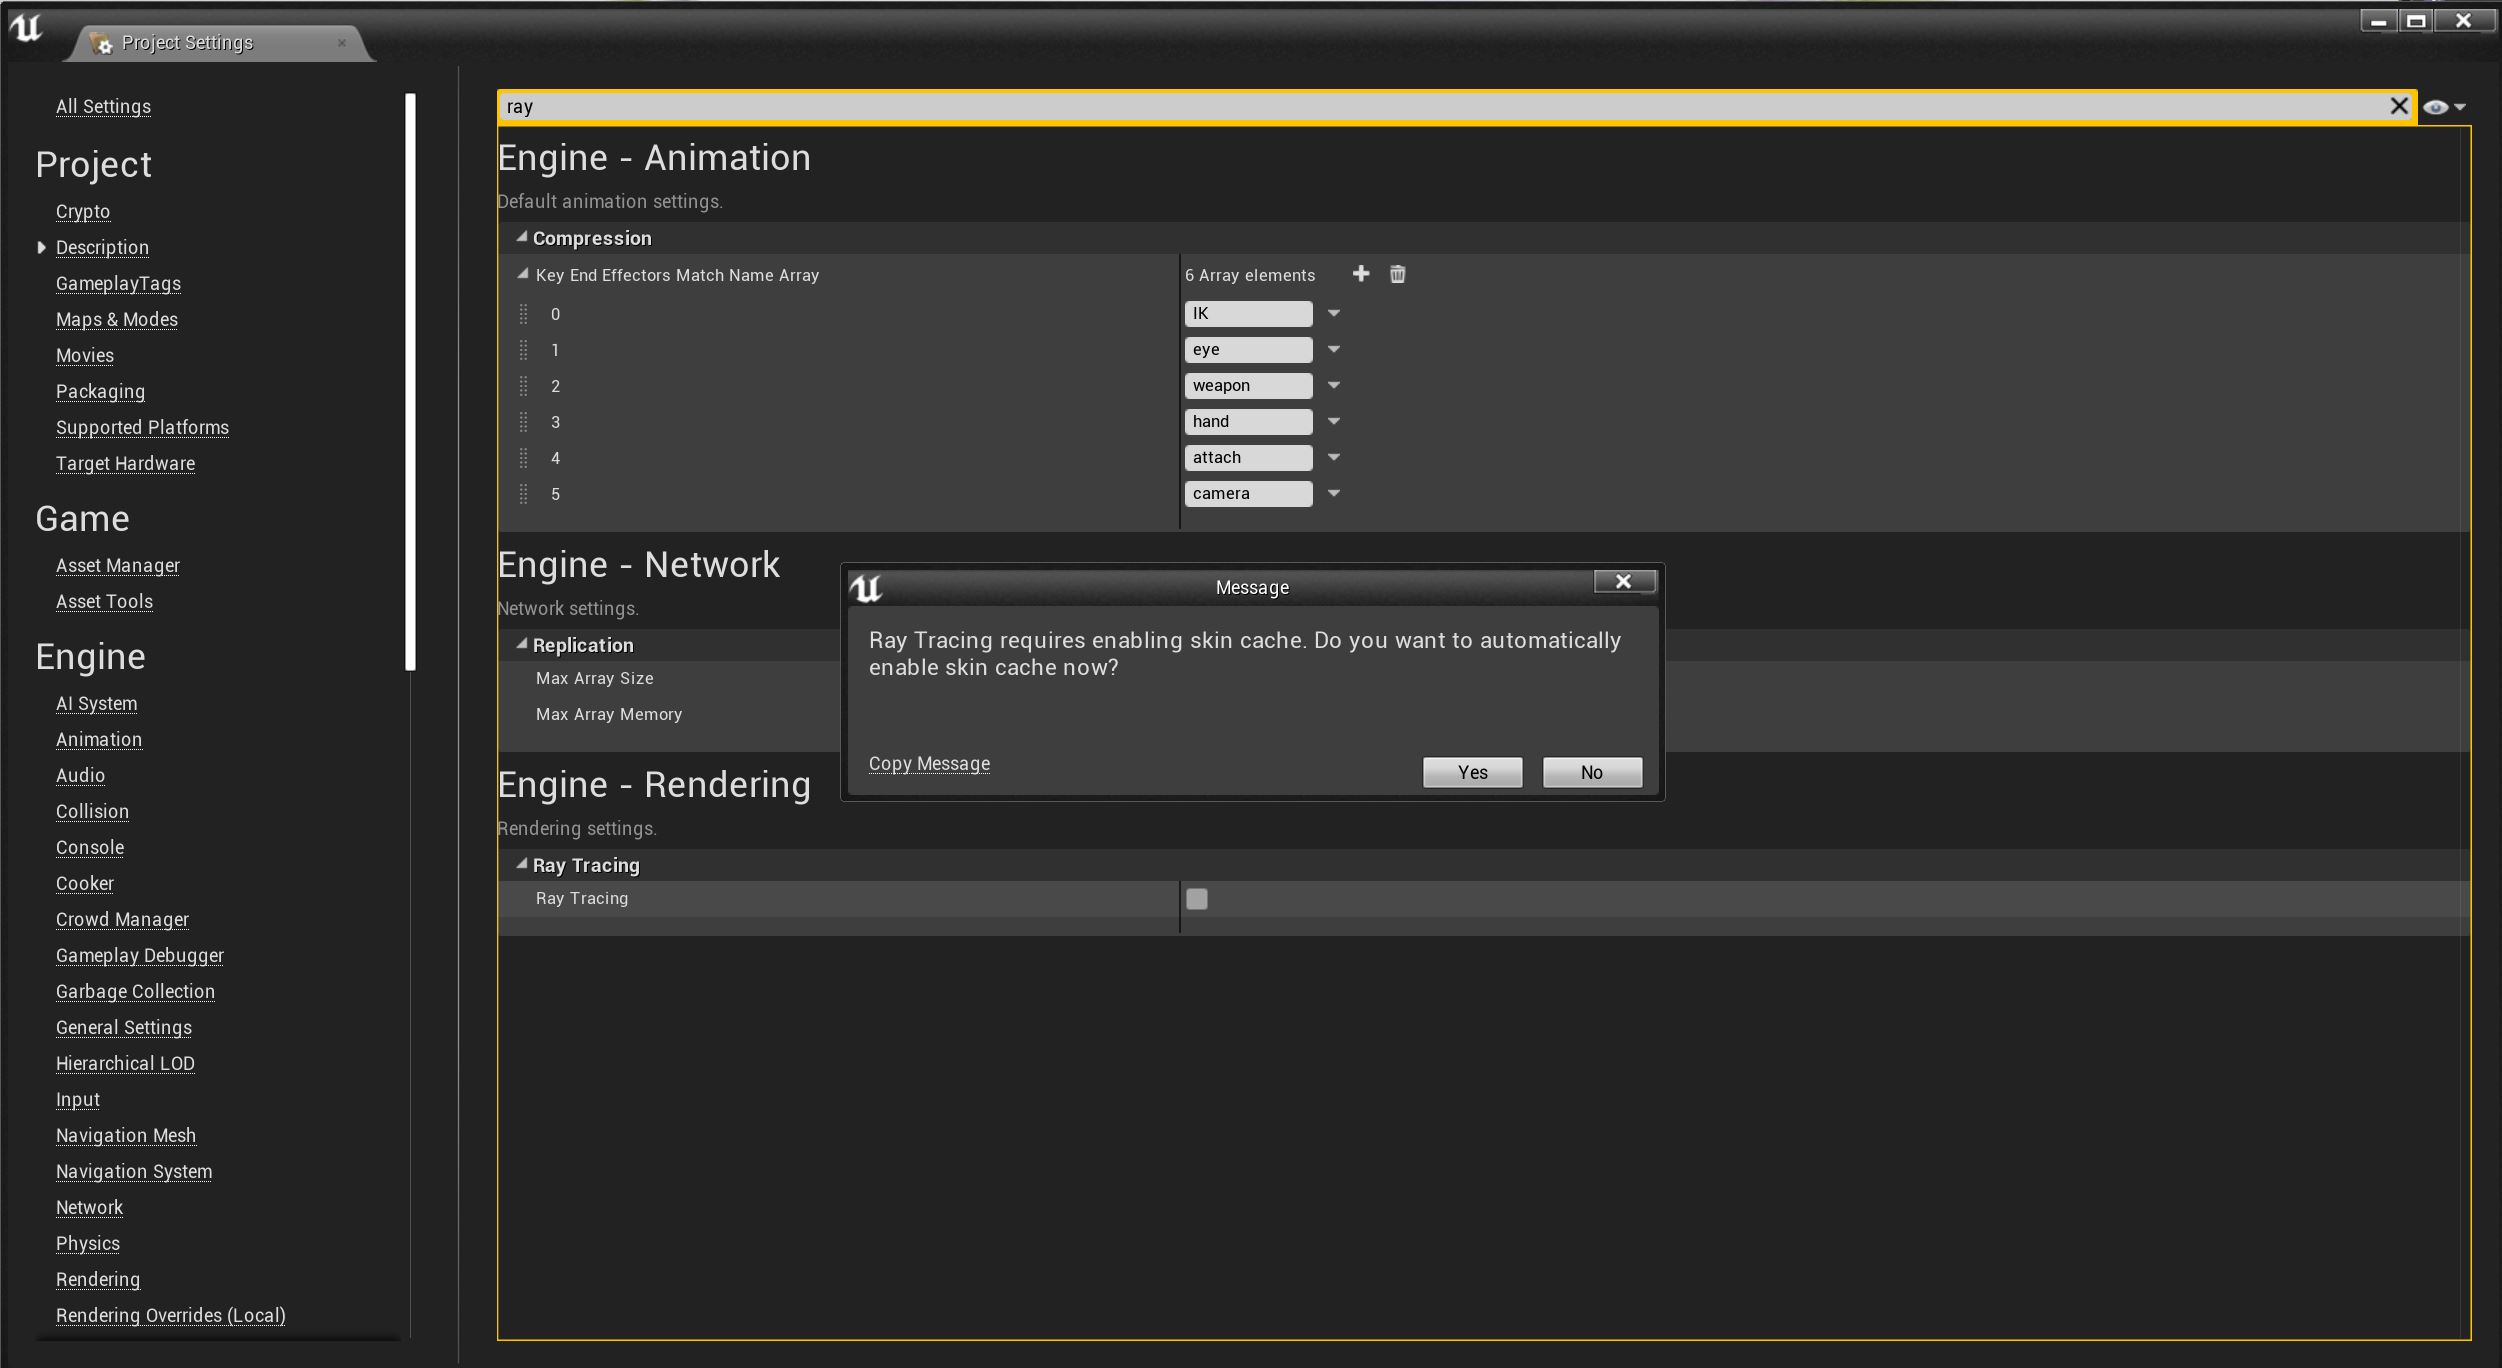The height and width of the screenshot is (1368, 2502).
Task: Close the Message dialog with X
Action: 1623,582
